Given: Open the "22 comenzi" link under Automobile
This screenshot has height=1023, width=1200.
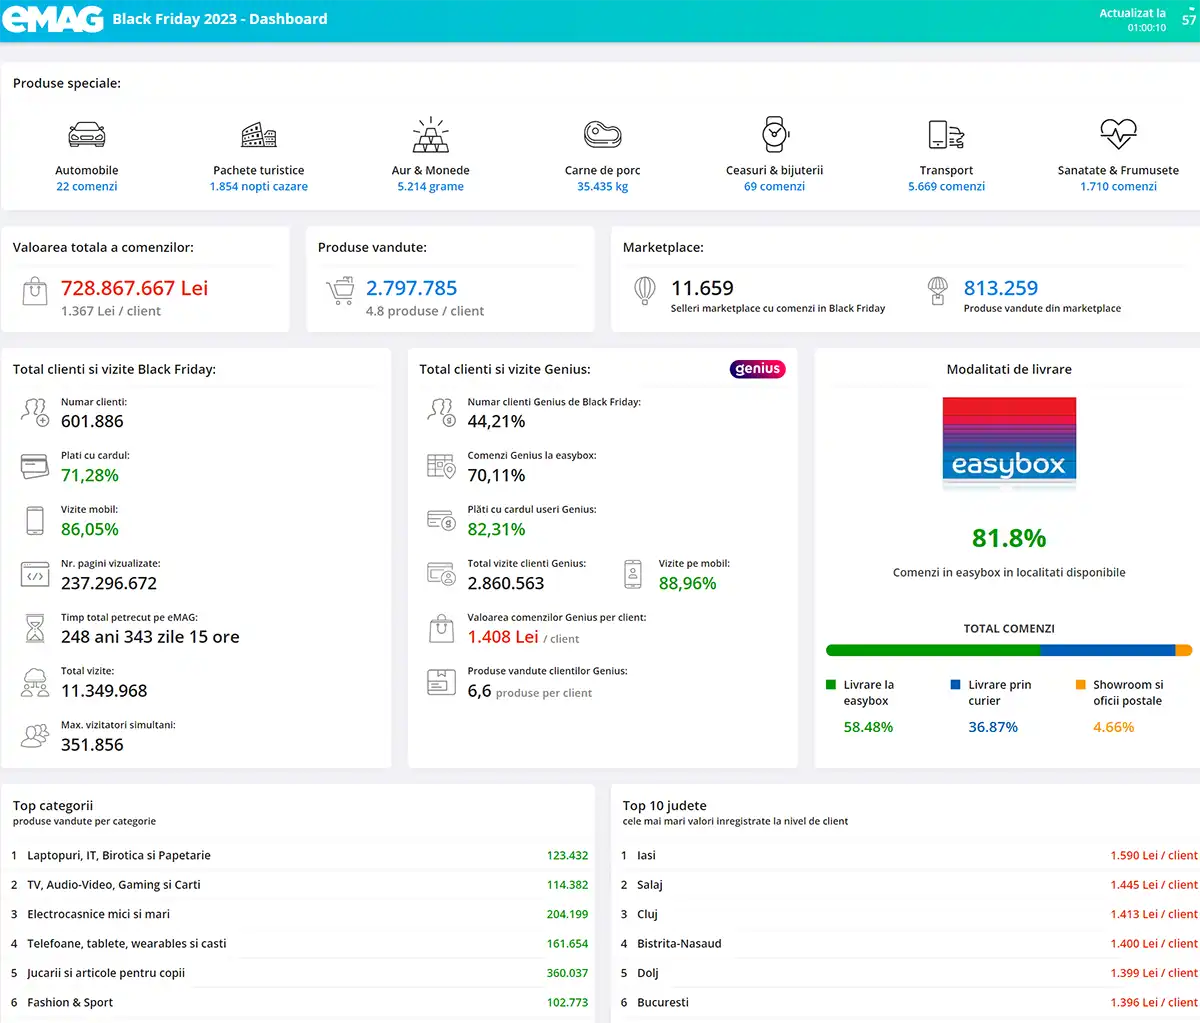Looking at the screenshot, I should [87, 187].
